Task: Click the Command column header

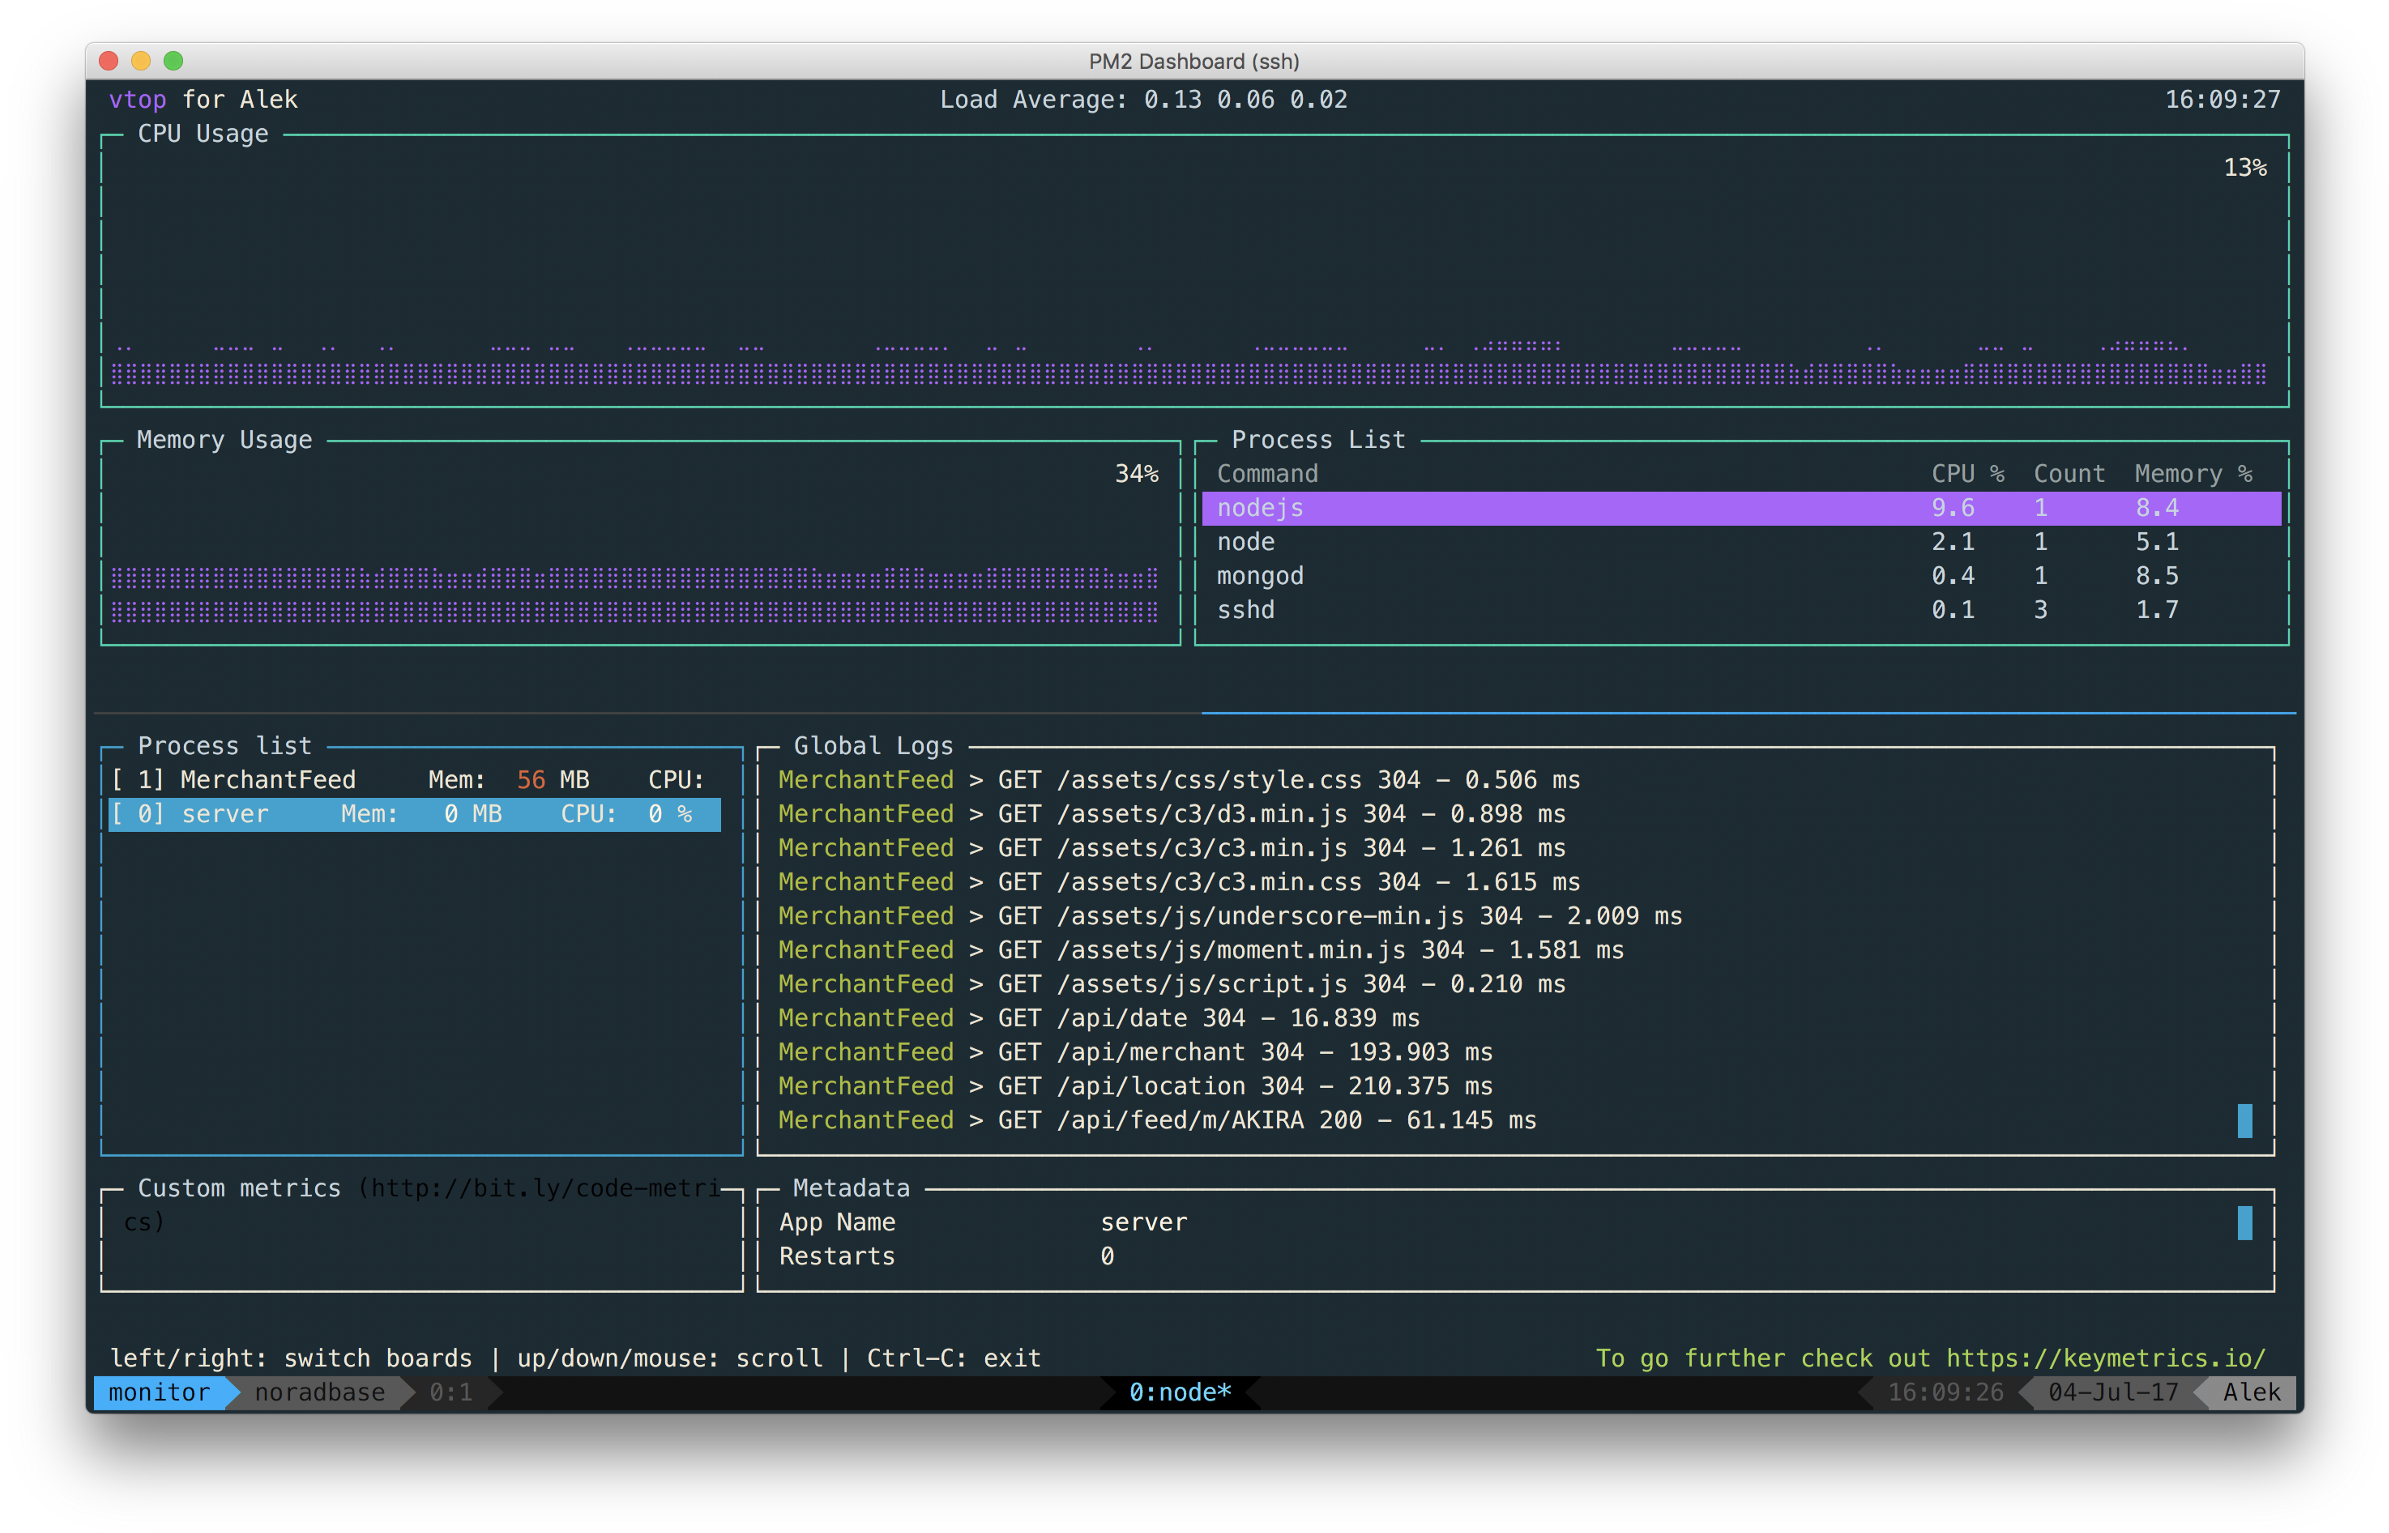Action: click(1267, 474)
